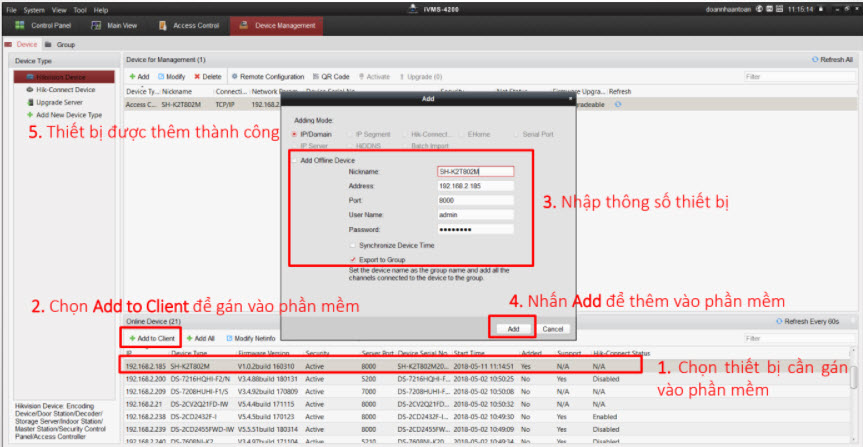Open the System menu
The image size is (863, 447).
coord(34,9)
